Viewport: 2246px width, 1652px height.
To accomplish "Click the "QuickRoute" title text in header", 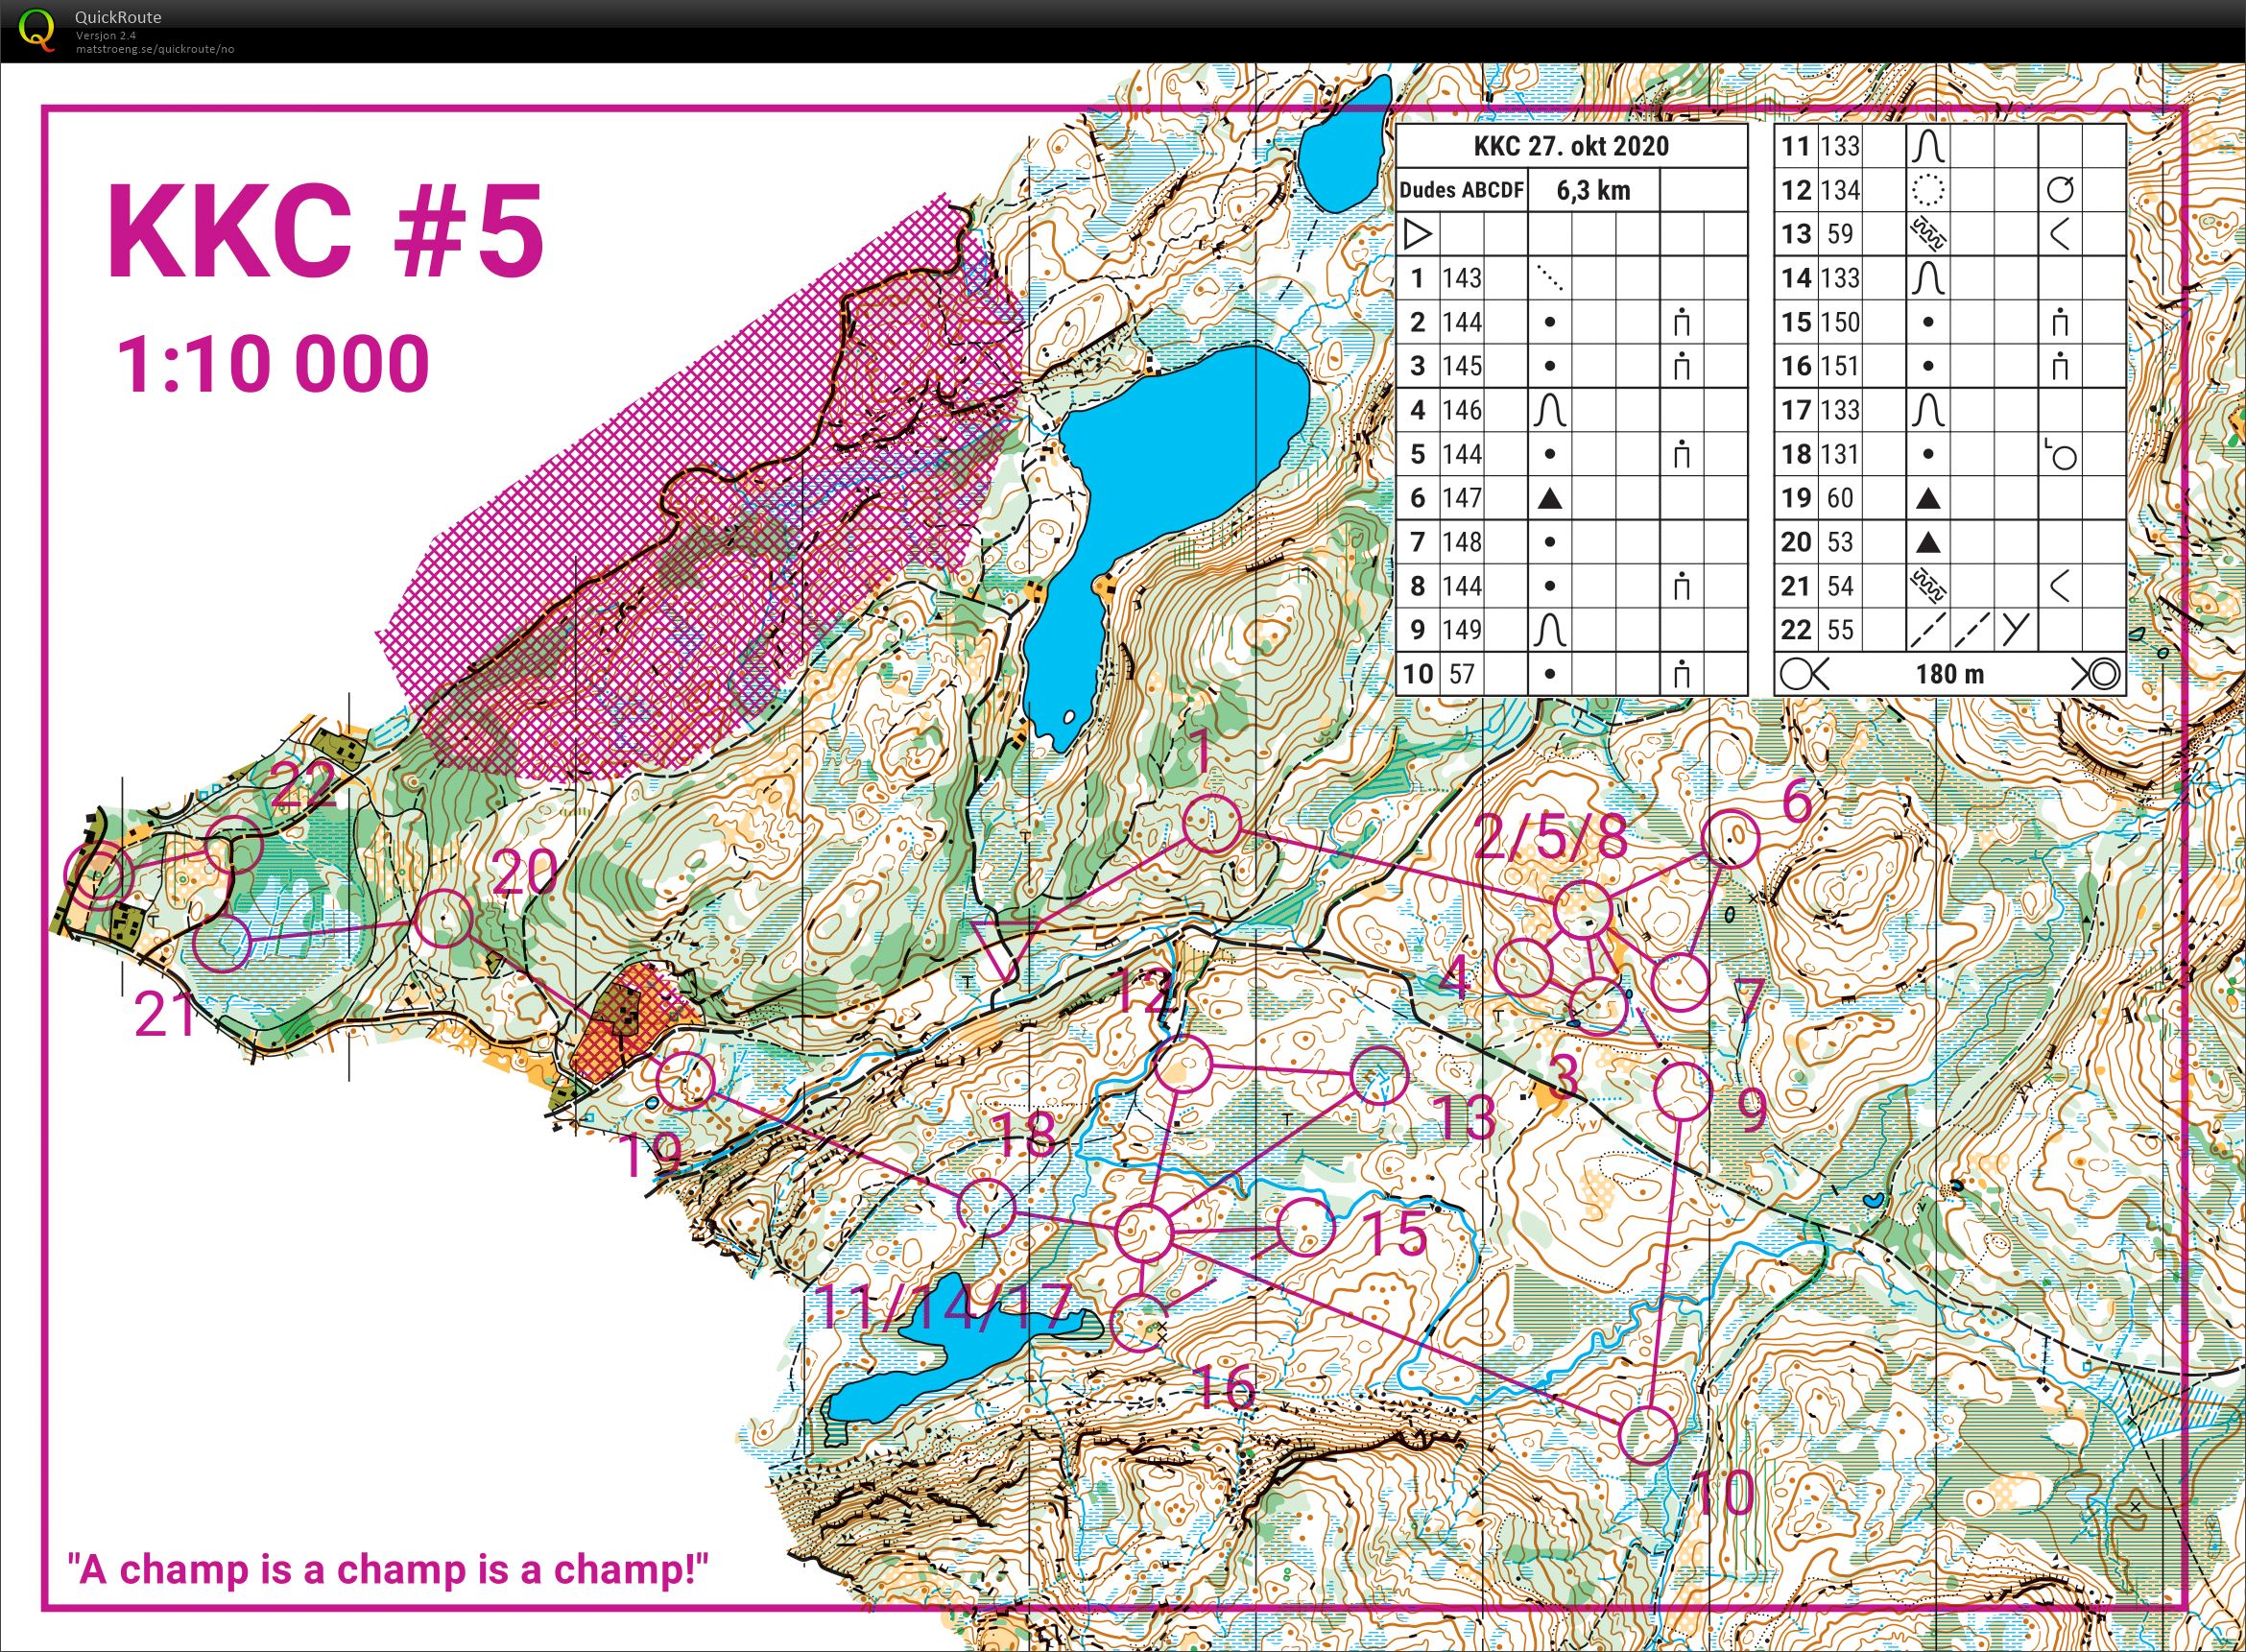I will click(x=118, y=17).
